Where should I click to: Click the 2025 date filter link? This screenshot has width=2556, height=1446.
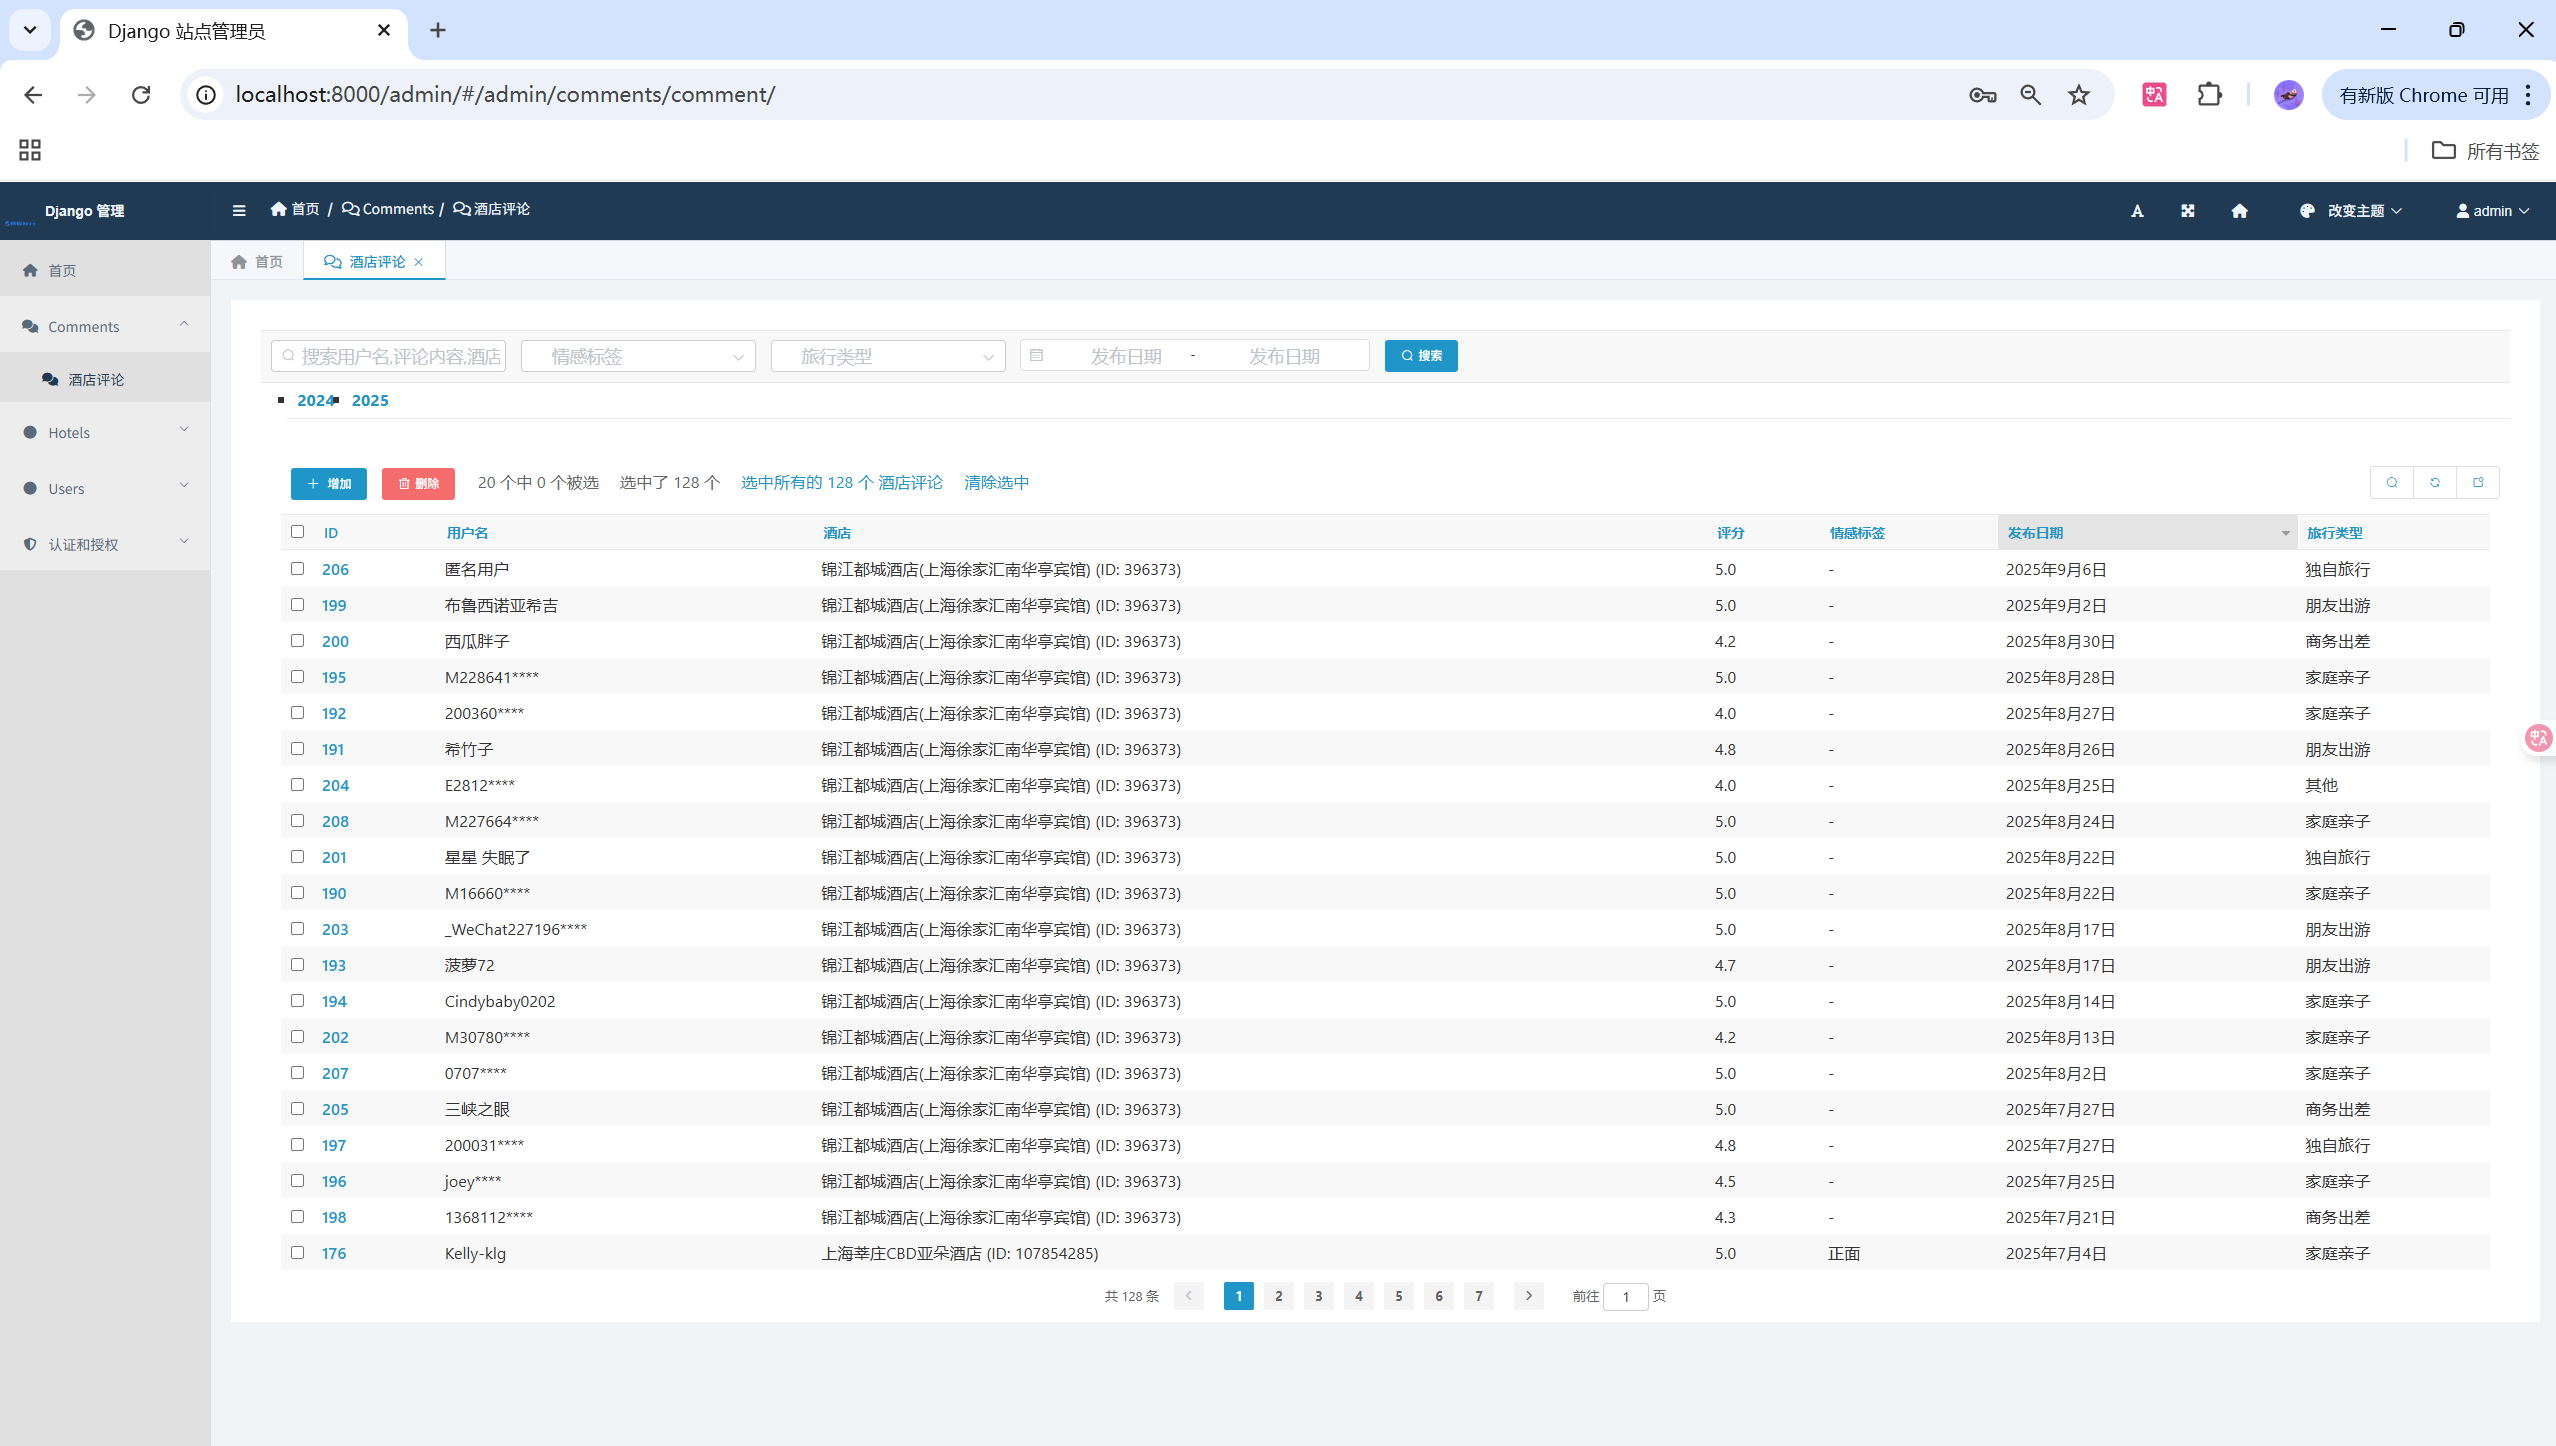click(x=370, y=401)
